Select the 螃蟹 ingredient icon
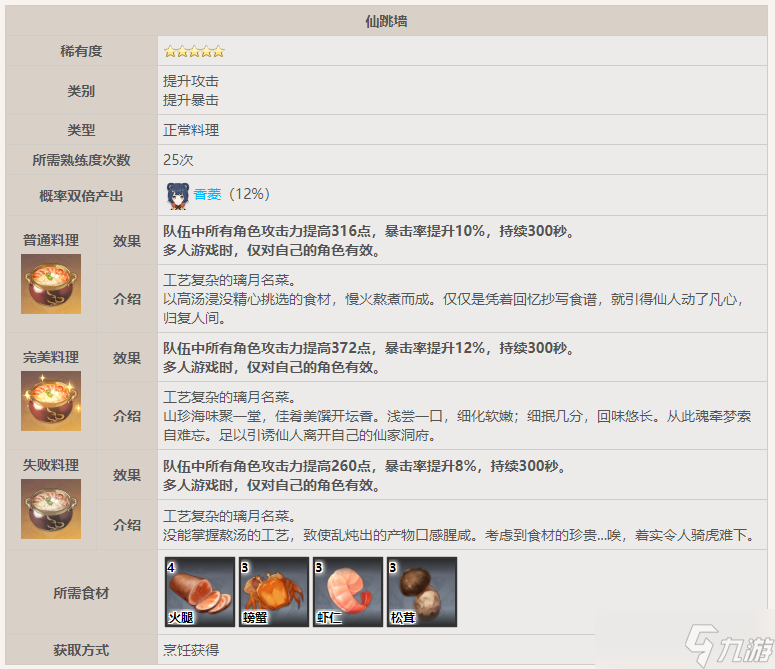This screenshot has width=775, height=669. [x=274, y=592]
